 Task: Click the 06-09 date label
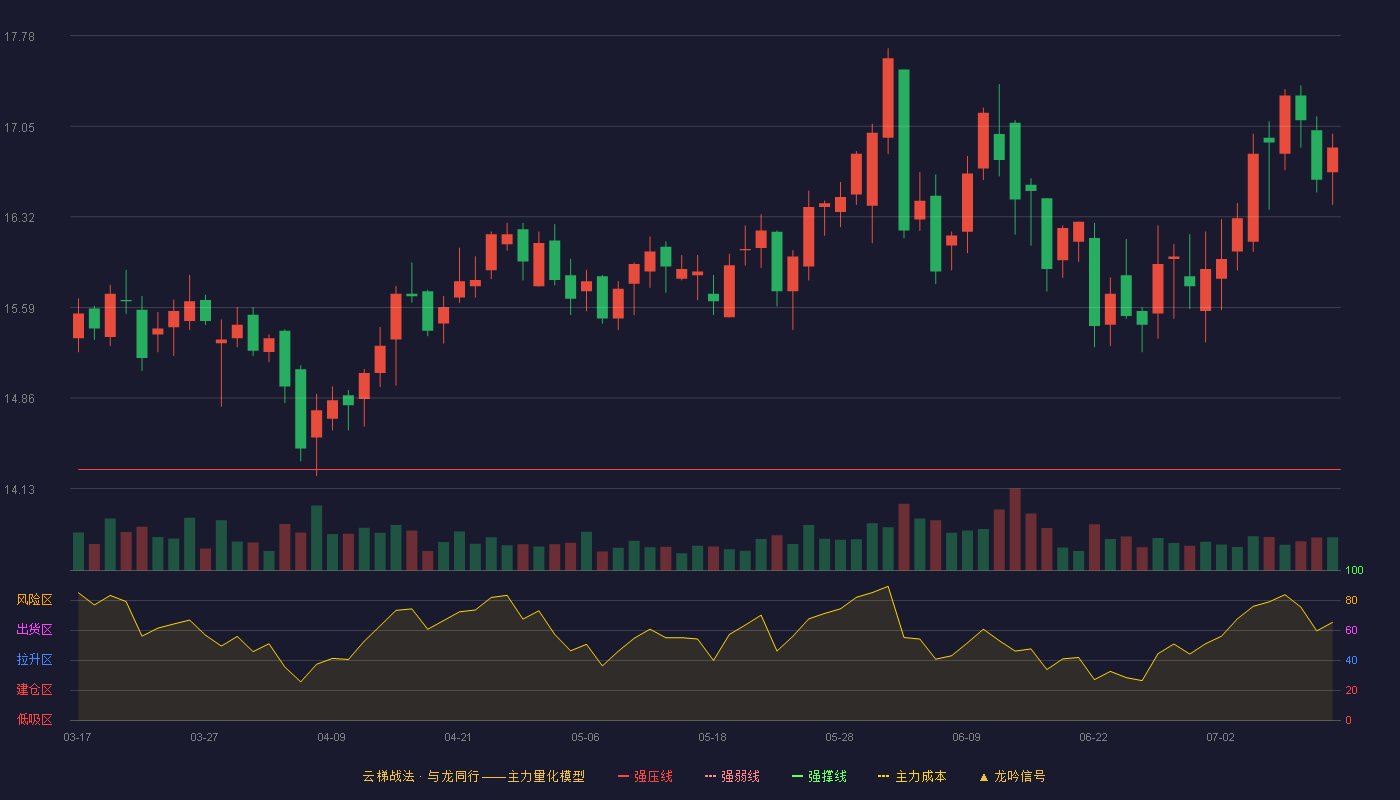[x=966, y=737]
